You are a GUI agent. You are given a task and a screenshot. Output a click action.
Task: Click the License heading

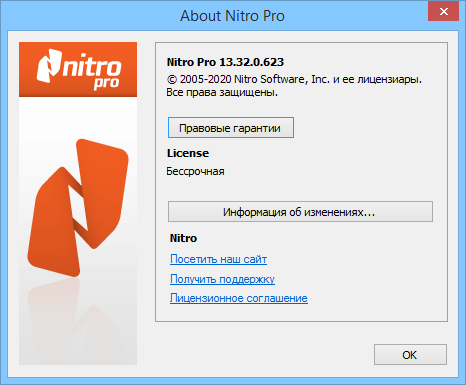[188, 153]
